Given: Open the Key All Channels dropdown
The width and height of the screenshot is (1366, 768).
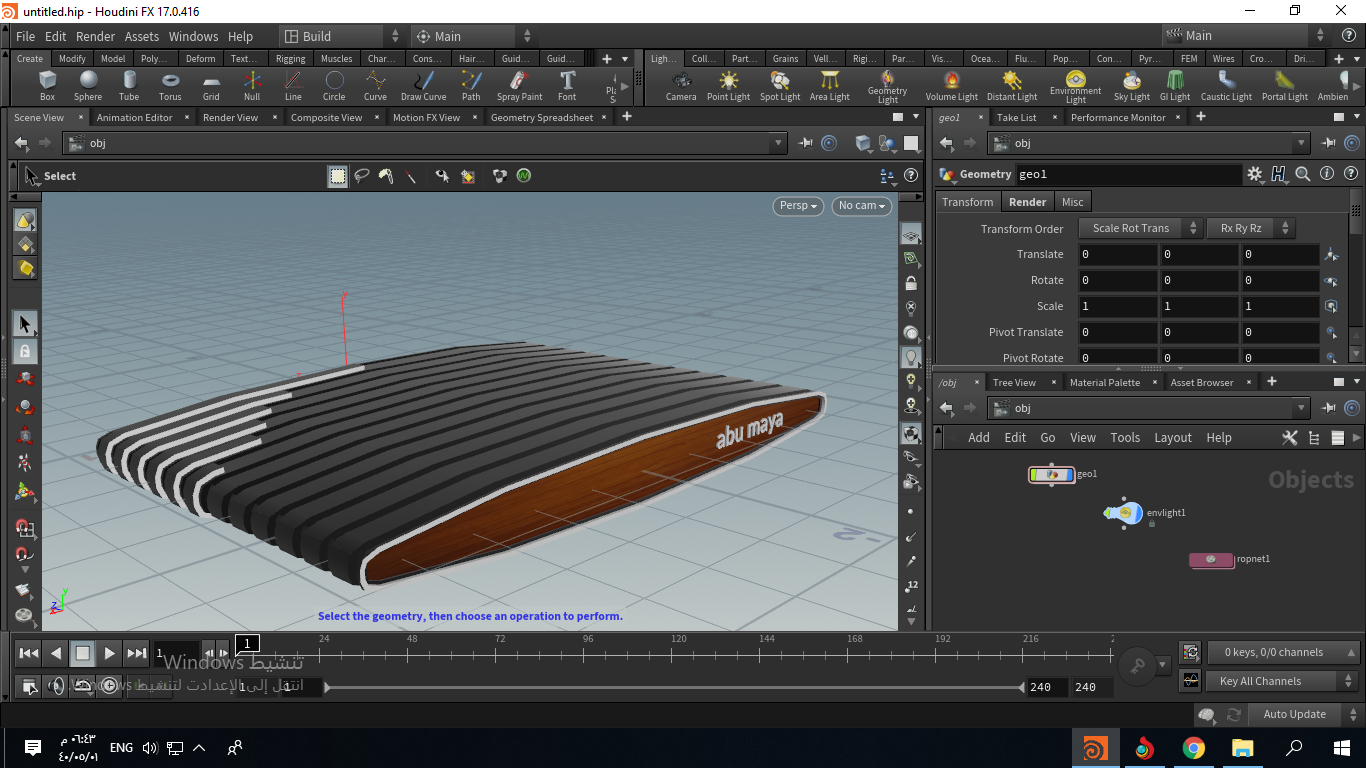Looking at the screenshot, I should 1284,681.
